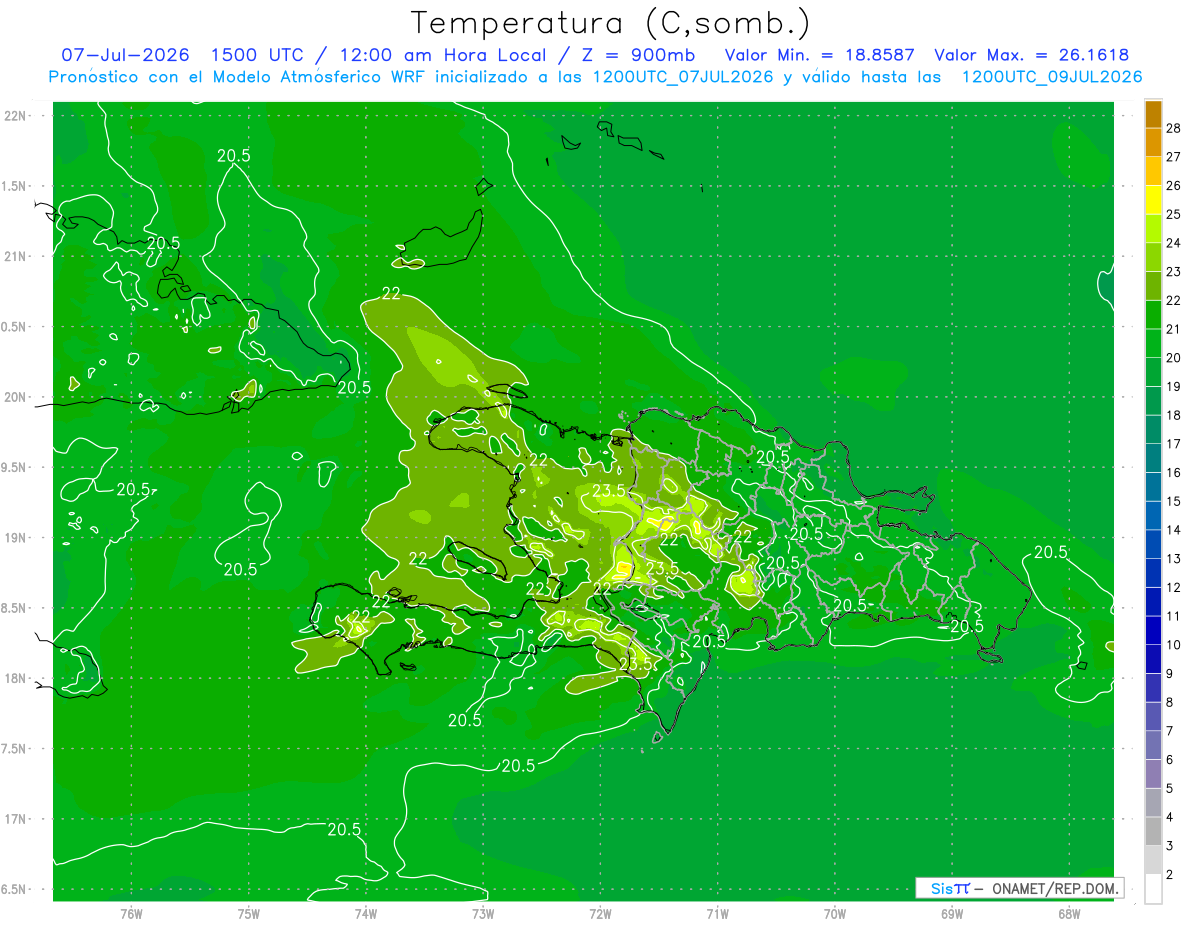Pick the white swatch below 2

(x=1153, y=889)
